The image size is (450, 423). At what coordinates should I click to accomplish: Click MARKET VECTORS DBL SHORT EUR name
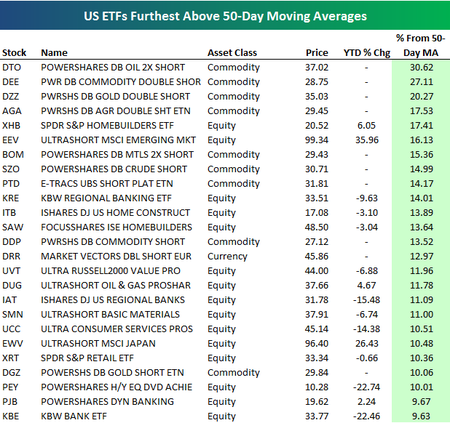pyautogui.click(x=116, y=256)
